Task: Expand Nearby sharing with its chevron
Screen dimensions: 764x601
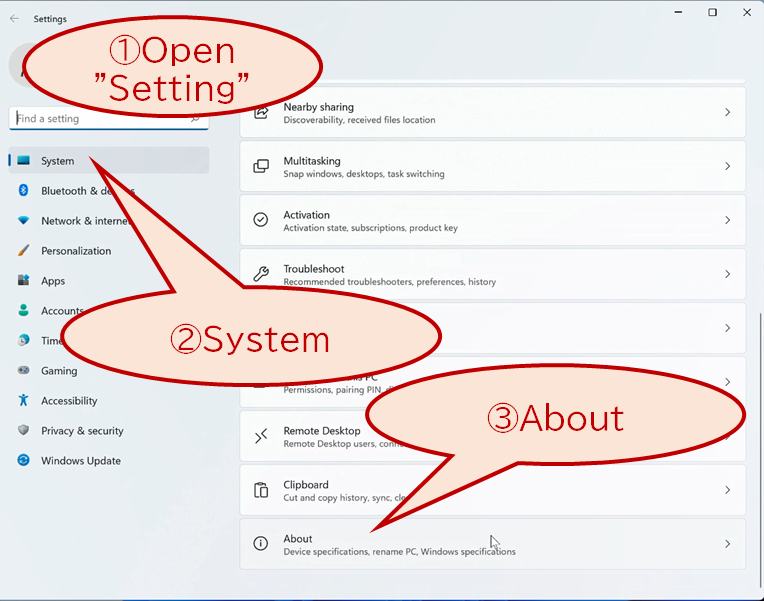Action: pyautogui.click(x=727, y=112)
